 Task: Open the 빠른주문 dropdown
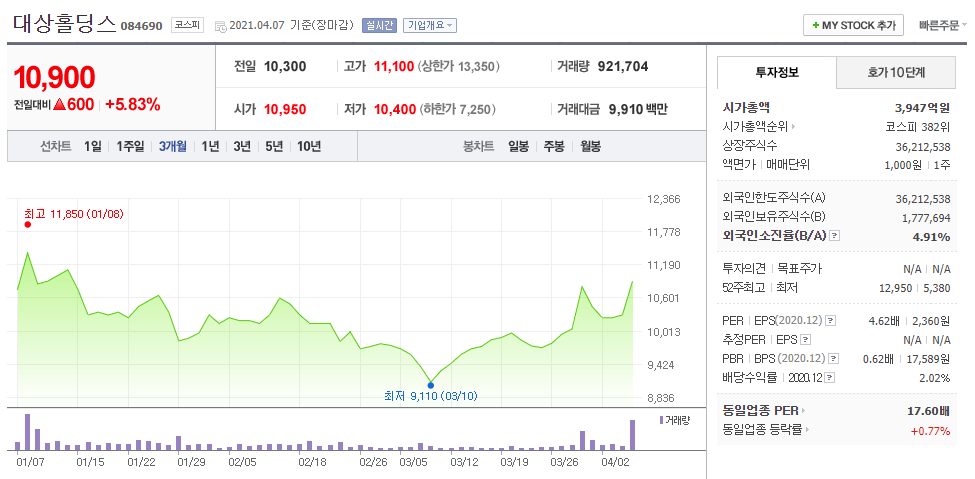[943, 26]
